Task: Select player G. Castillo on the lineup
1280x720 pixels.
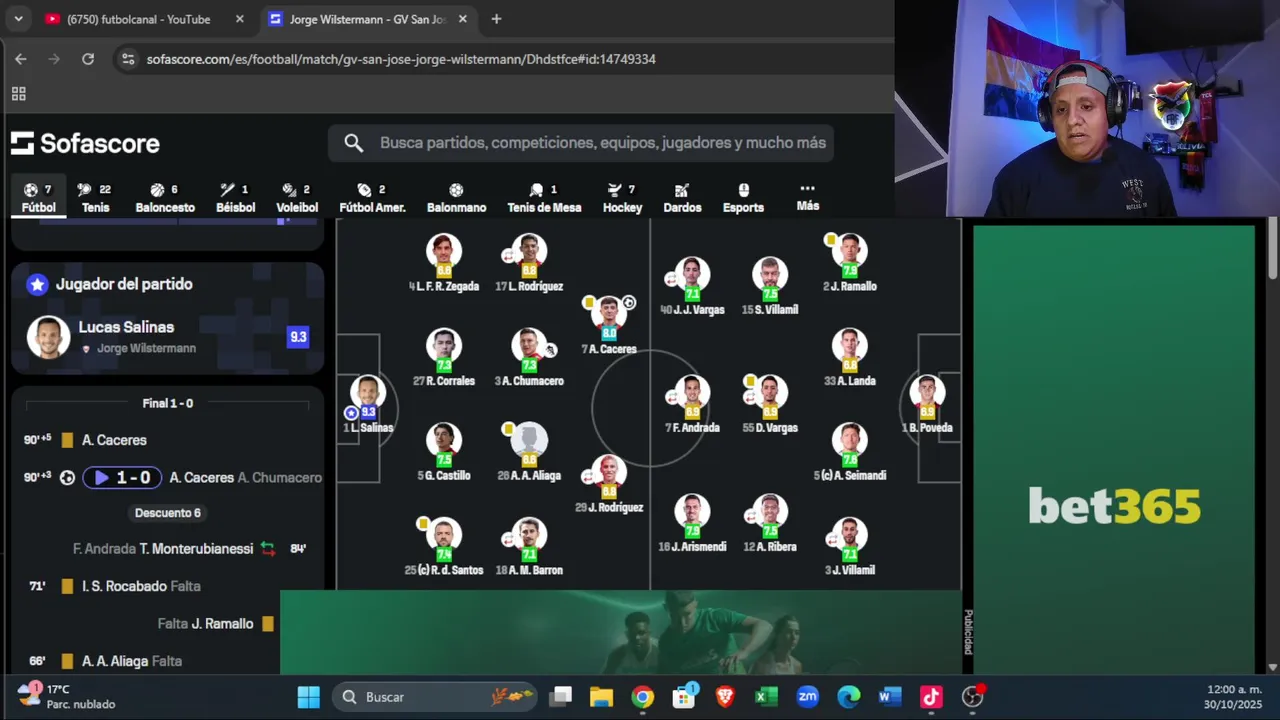Action: click(443, 452)
